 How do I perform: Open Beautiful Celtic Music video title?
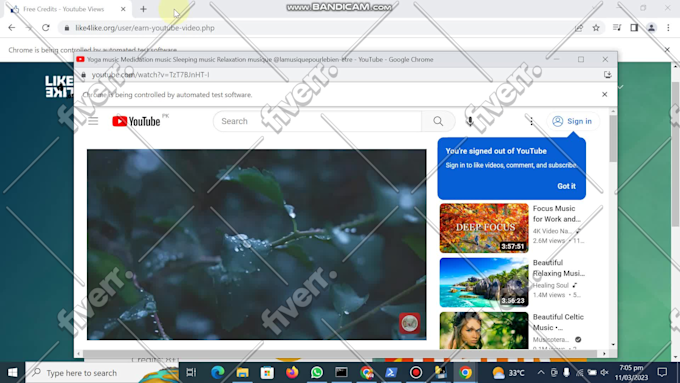click(x=558, y=322)
